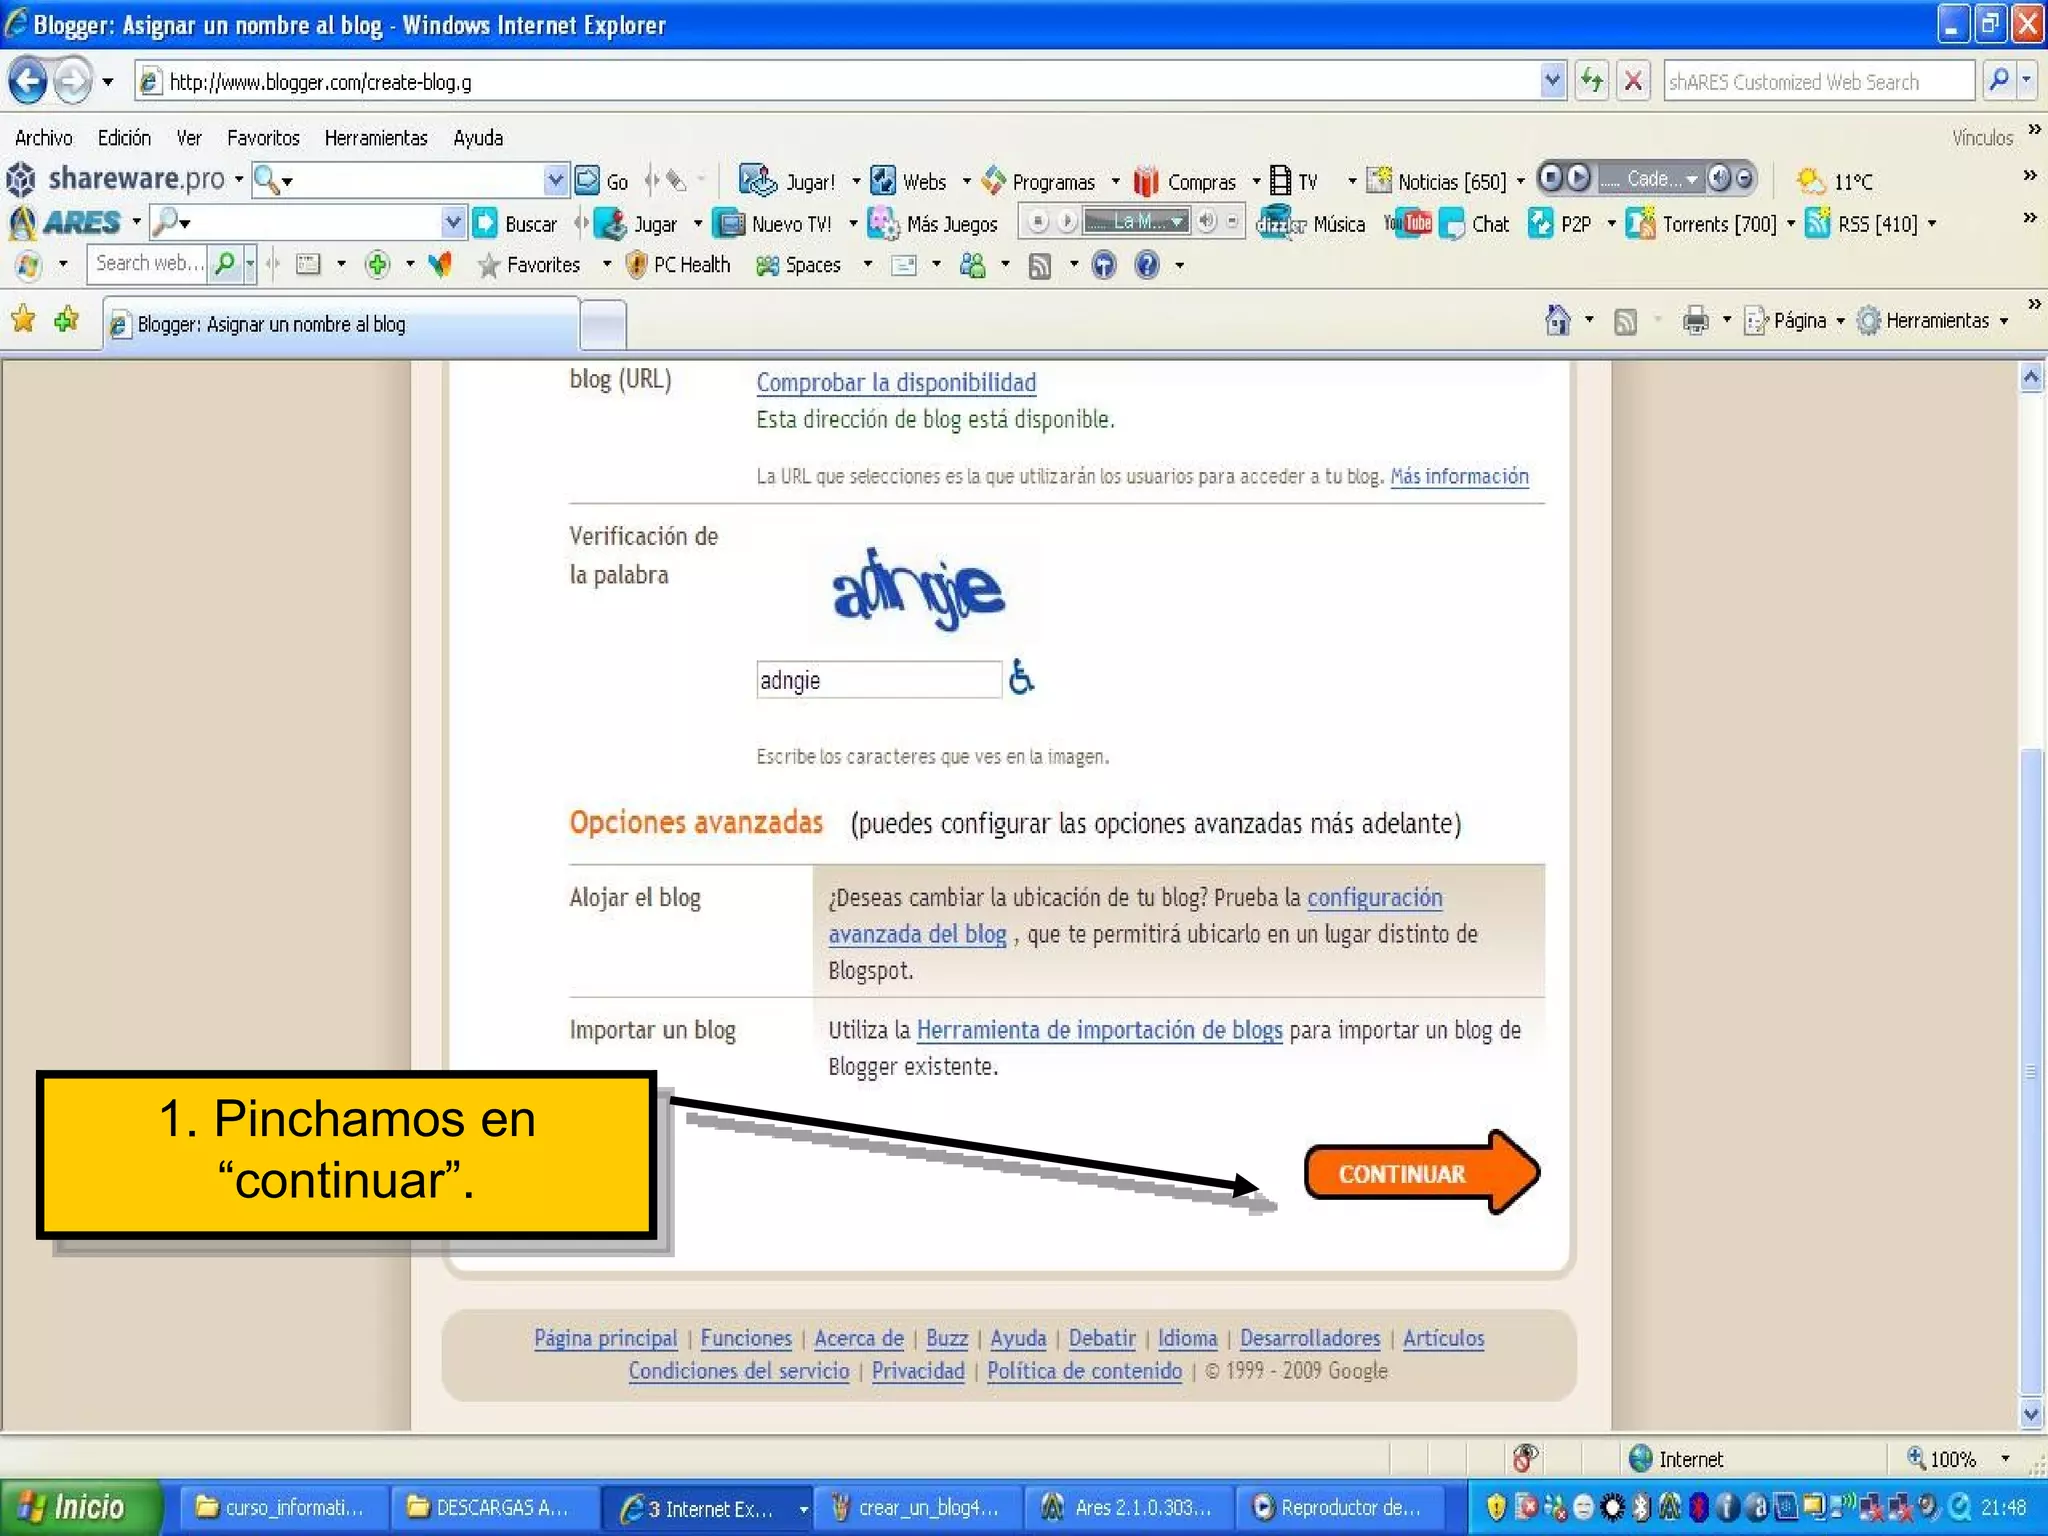This screenshot has height=1536, width=2048.
Task: Open the RSS [410] dropdown
Action: pos(1932,224)
